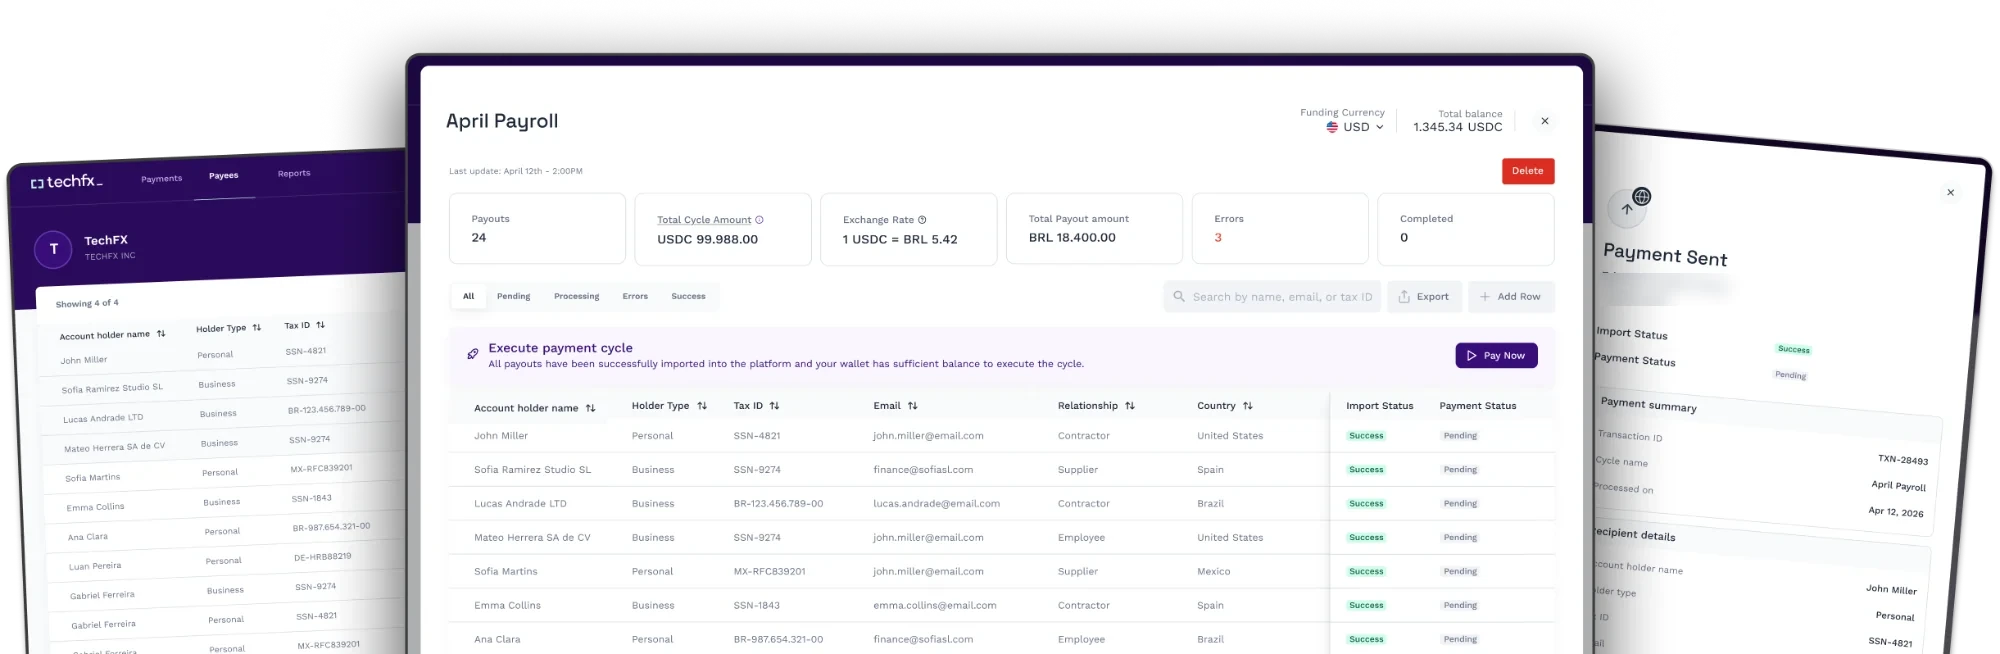This screenshot has width=2000, height=654.
Task: Click the Total Cycle Amount underlined label
Action: 704,220
